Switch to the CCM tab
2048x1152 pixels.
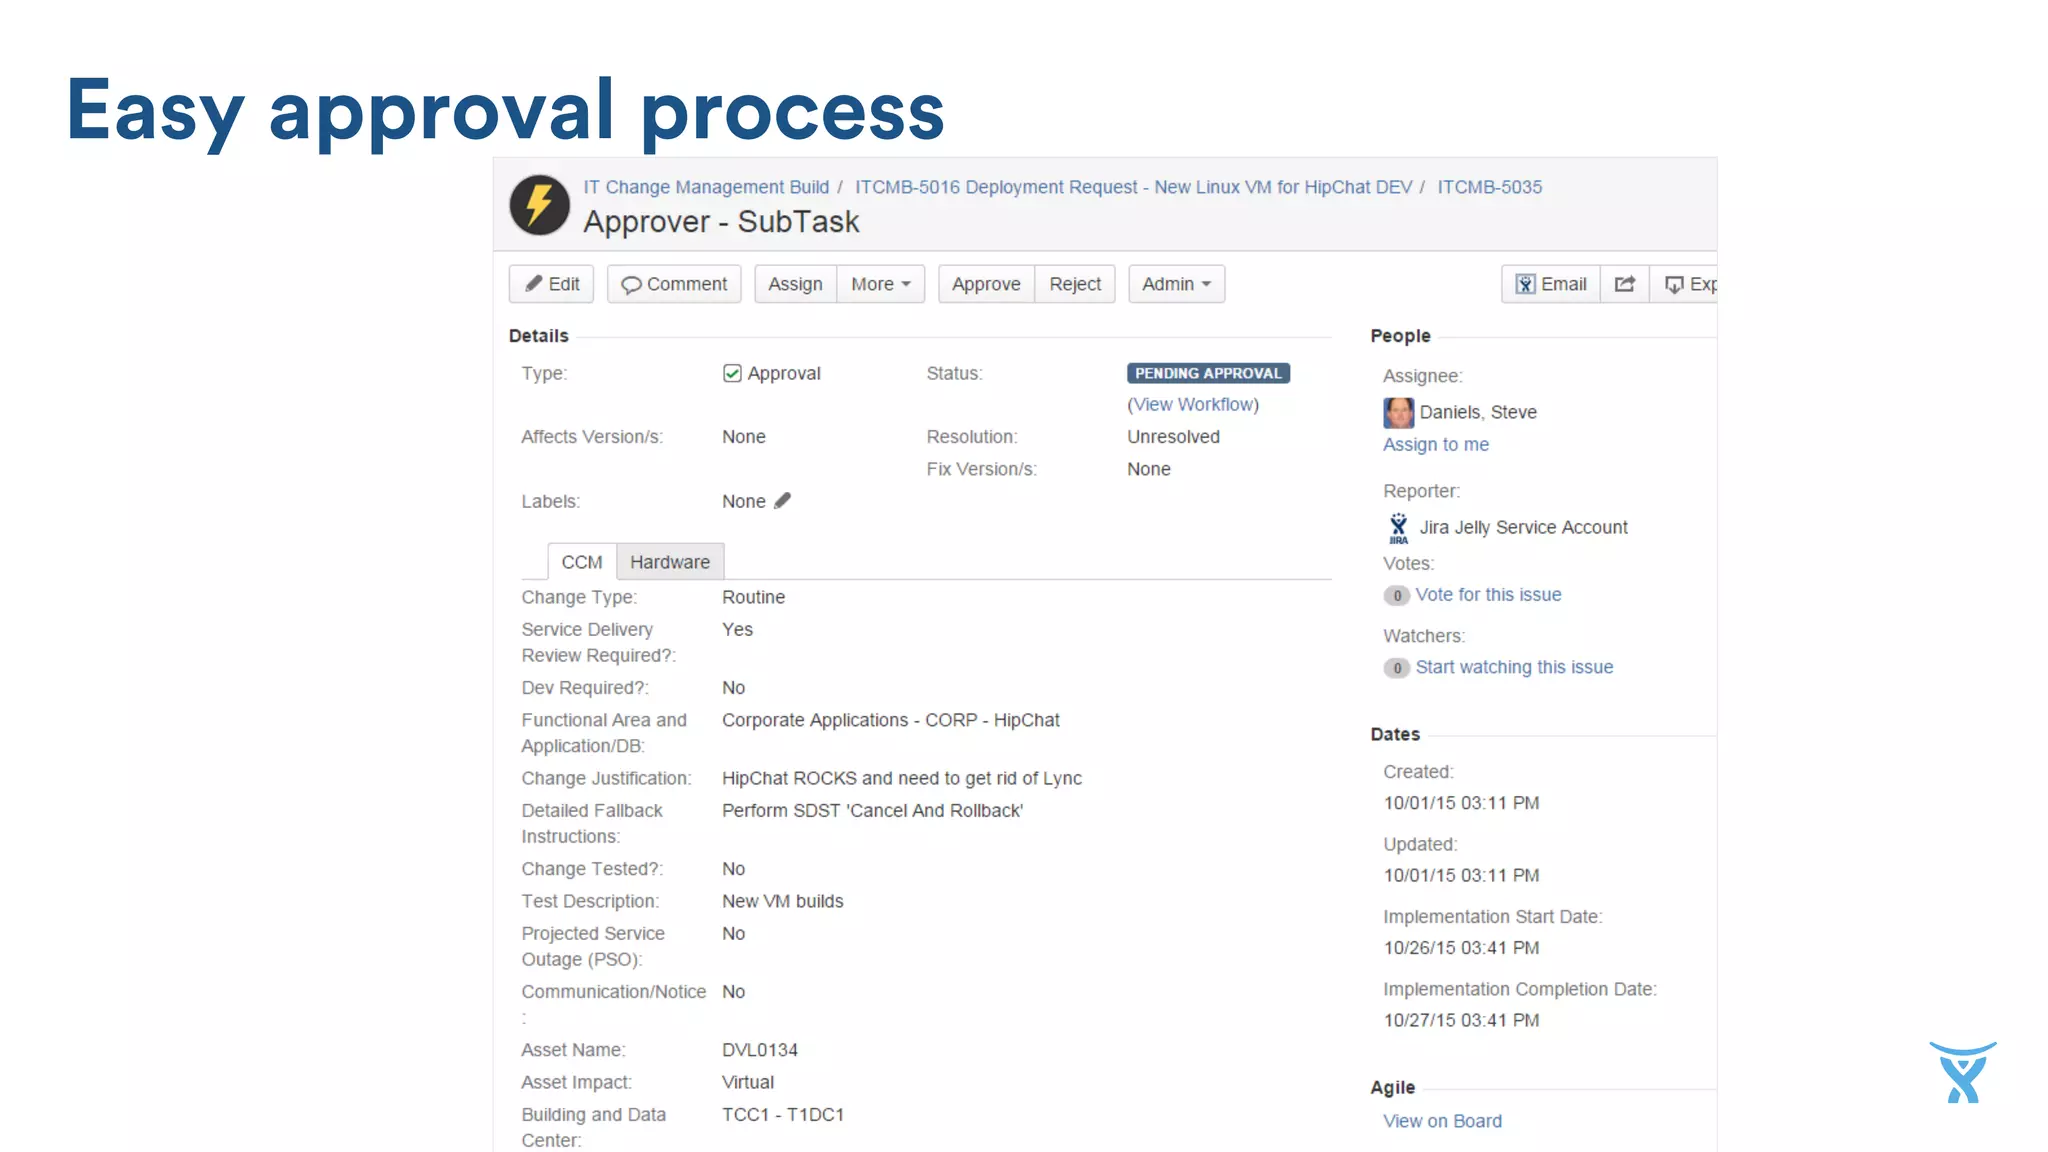(x=582, y=562)
